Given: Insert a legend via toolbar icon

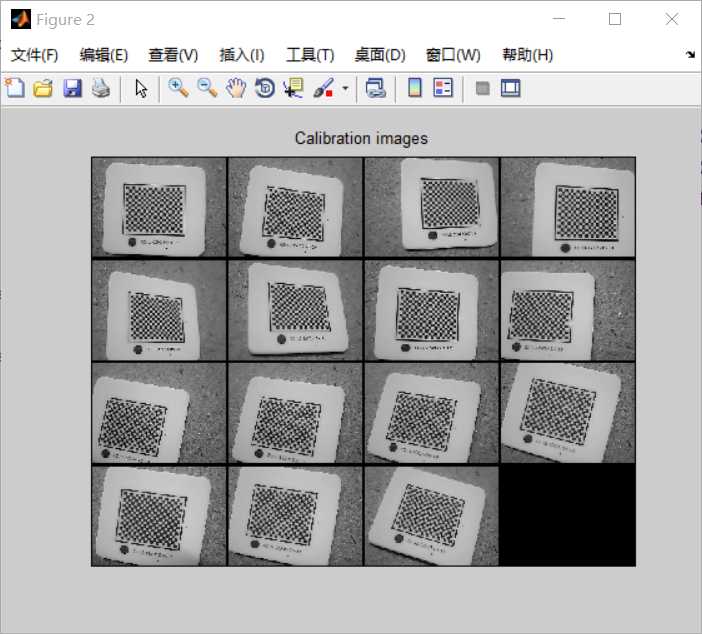Looking at the screenshot, I should [443, 88].
